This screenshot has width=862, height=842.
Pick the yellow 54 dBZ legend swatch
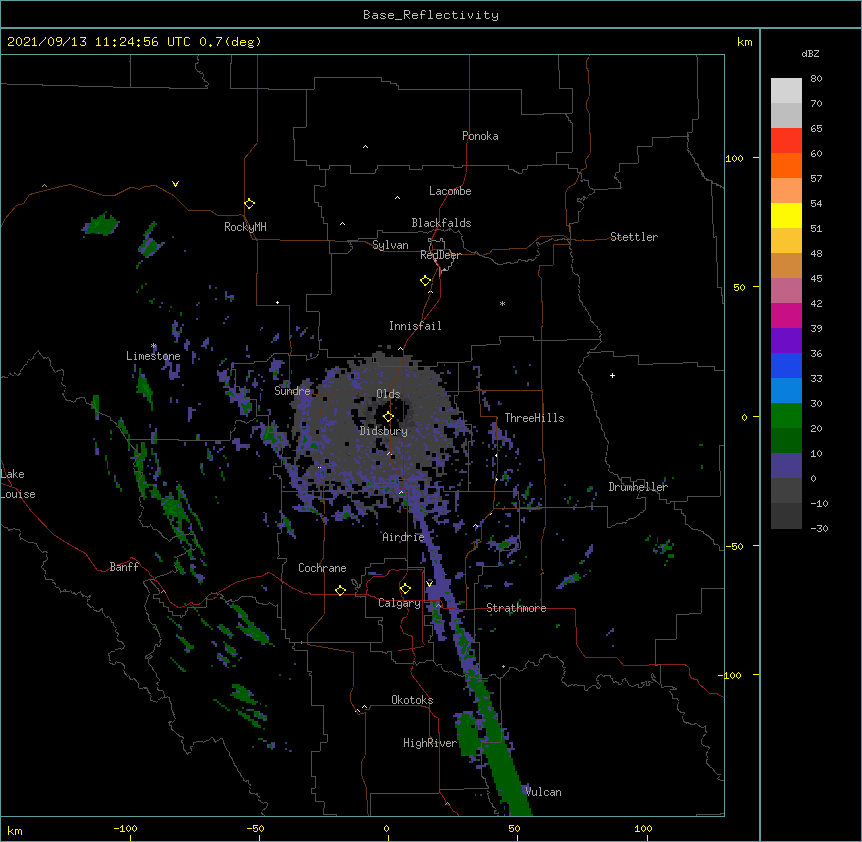pyautogui.click(x=786, y=215)
